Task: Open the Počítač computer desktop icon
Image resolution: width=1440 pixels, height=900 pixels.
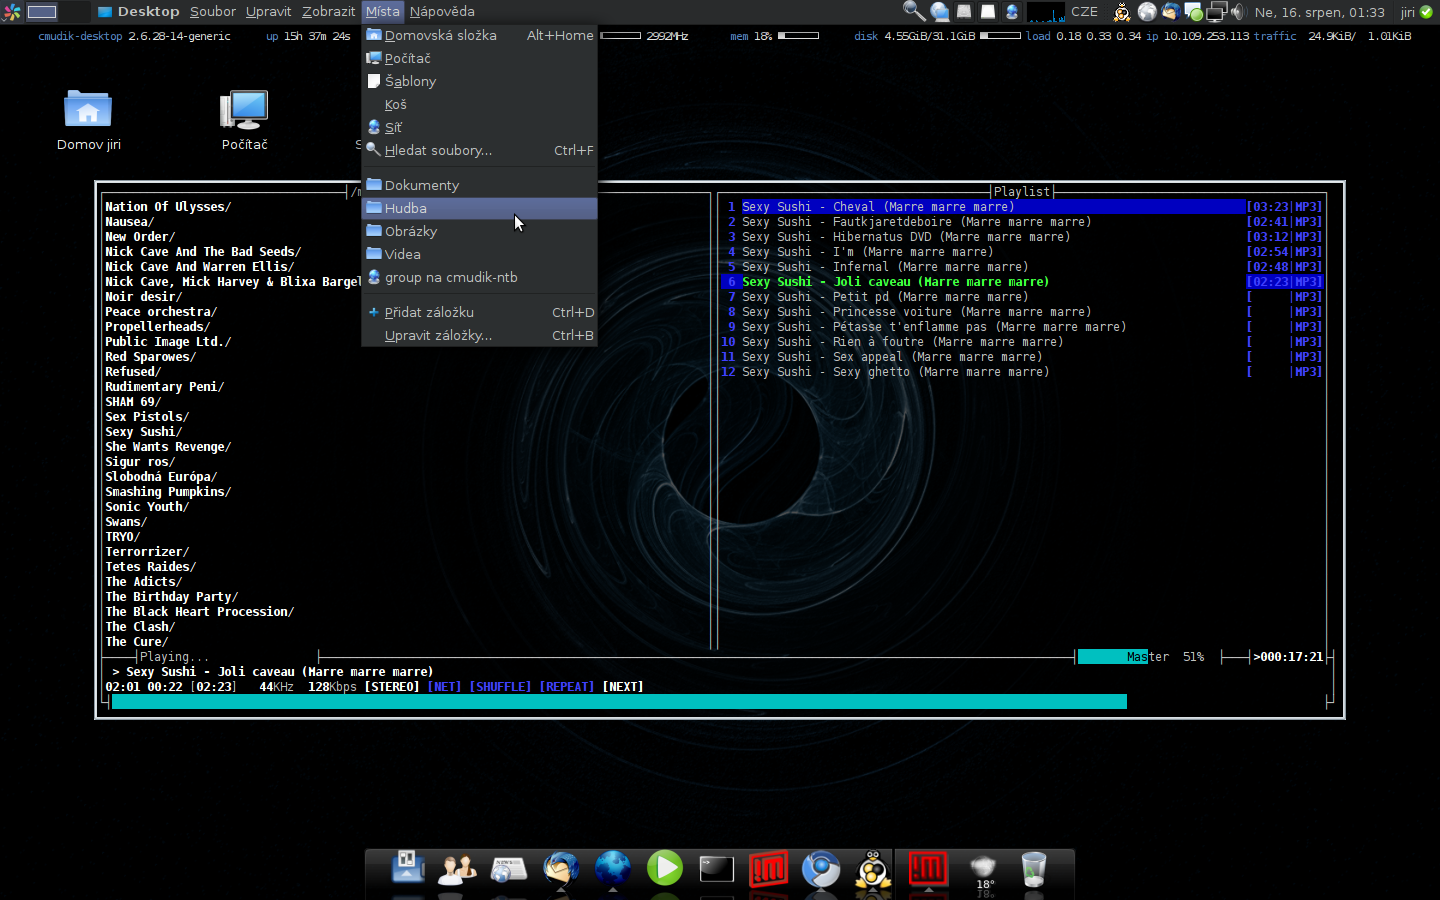Action: (x=245, y=120)
